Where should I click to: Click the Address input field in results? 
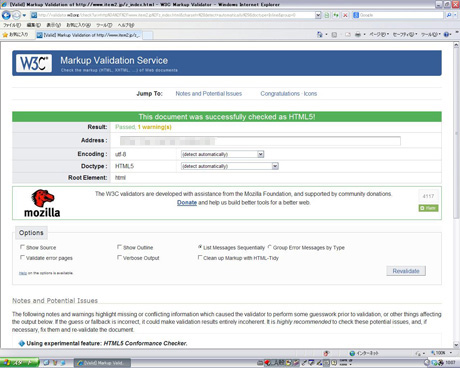click(x=260, y=141)
